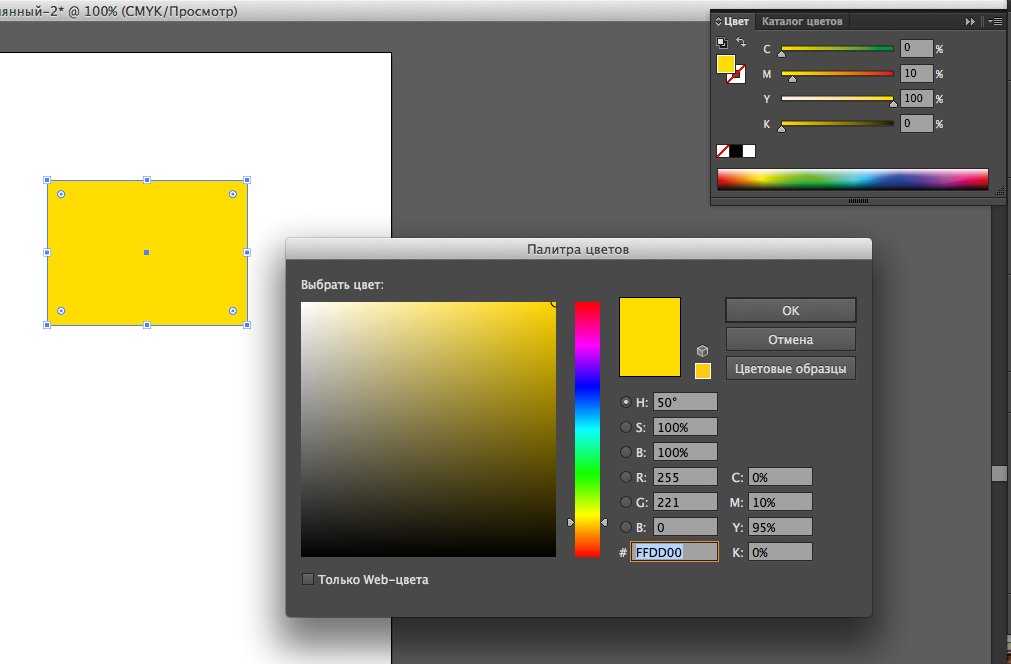Click the Black K slider track
The image size is (1011, 664).
(837, 123)
